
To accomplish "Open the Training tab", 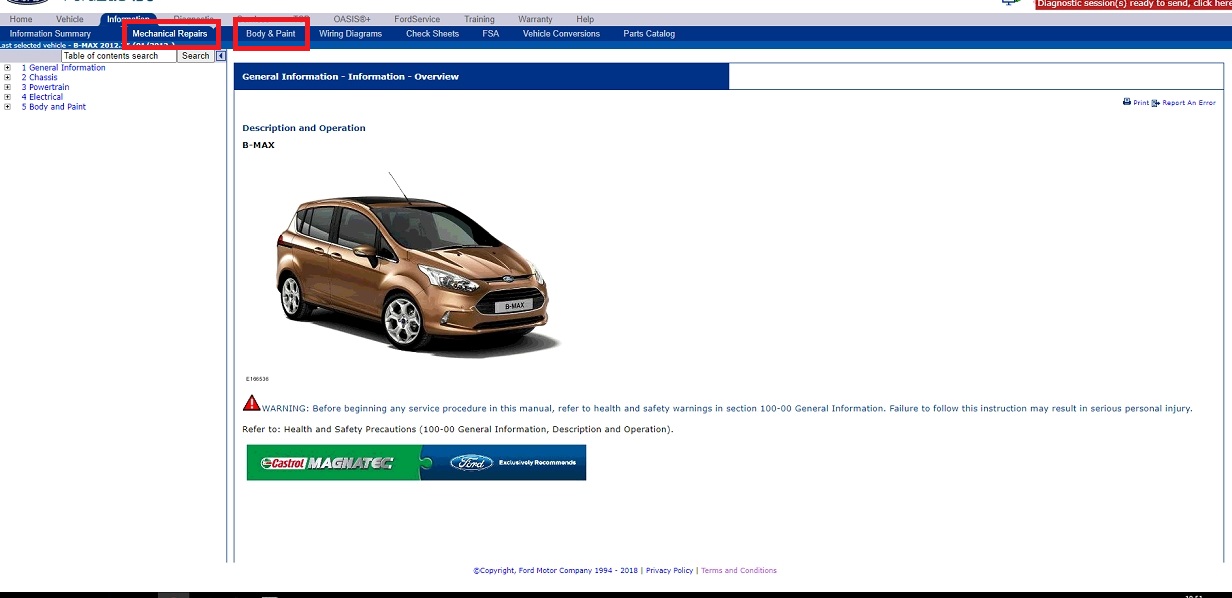I will click(x=480, y=19).
